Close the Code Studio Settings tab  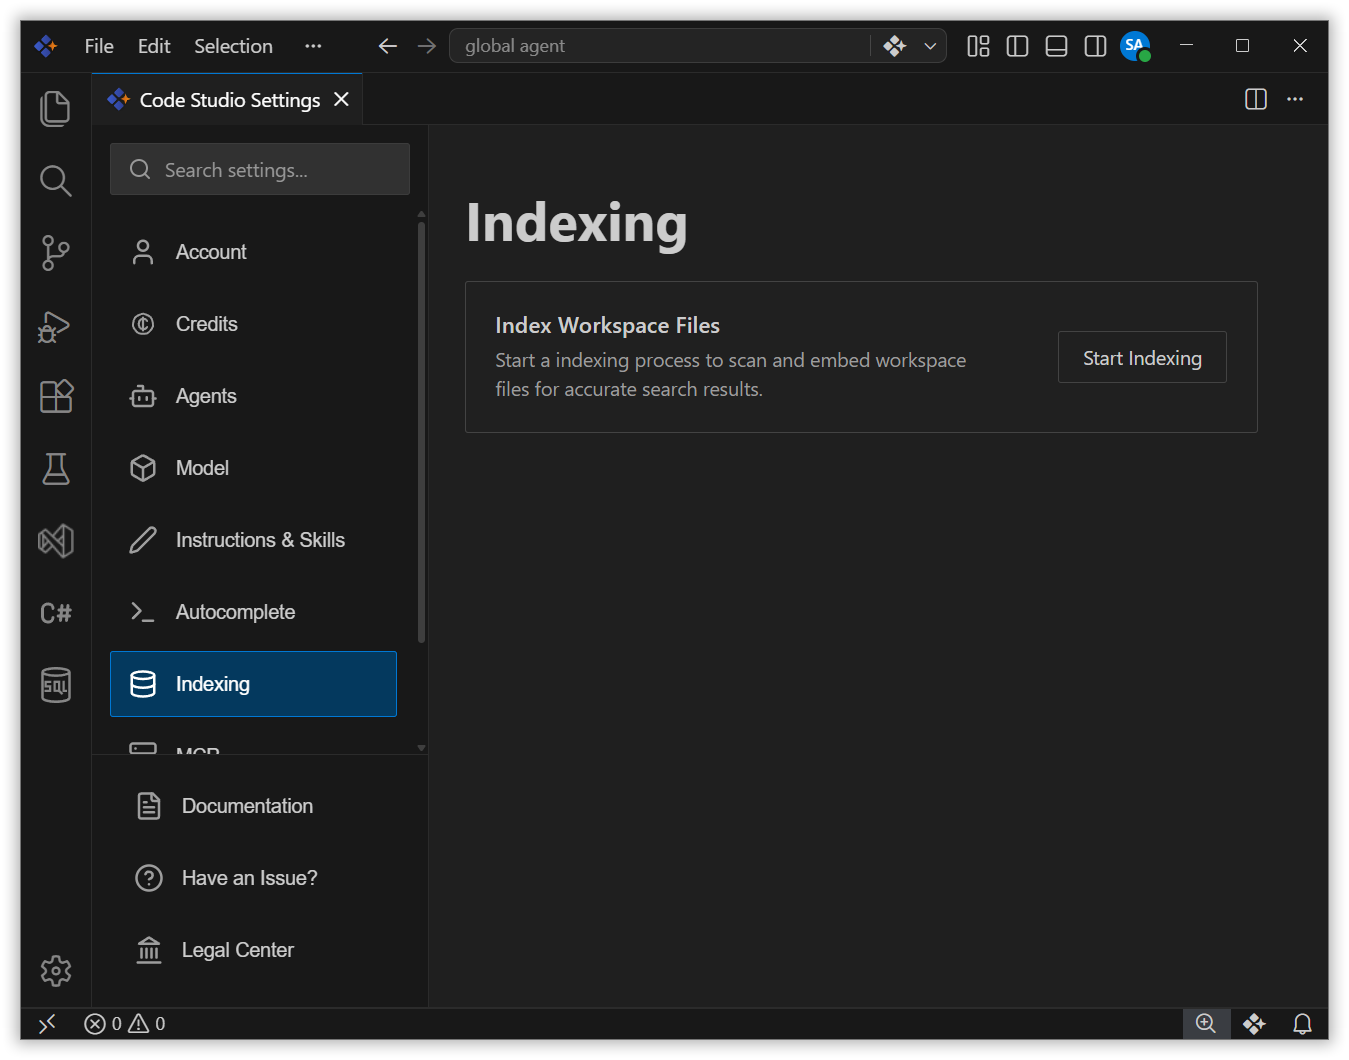[341, 99]
